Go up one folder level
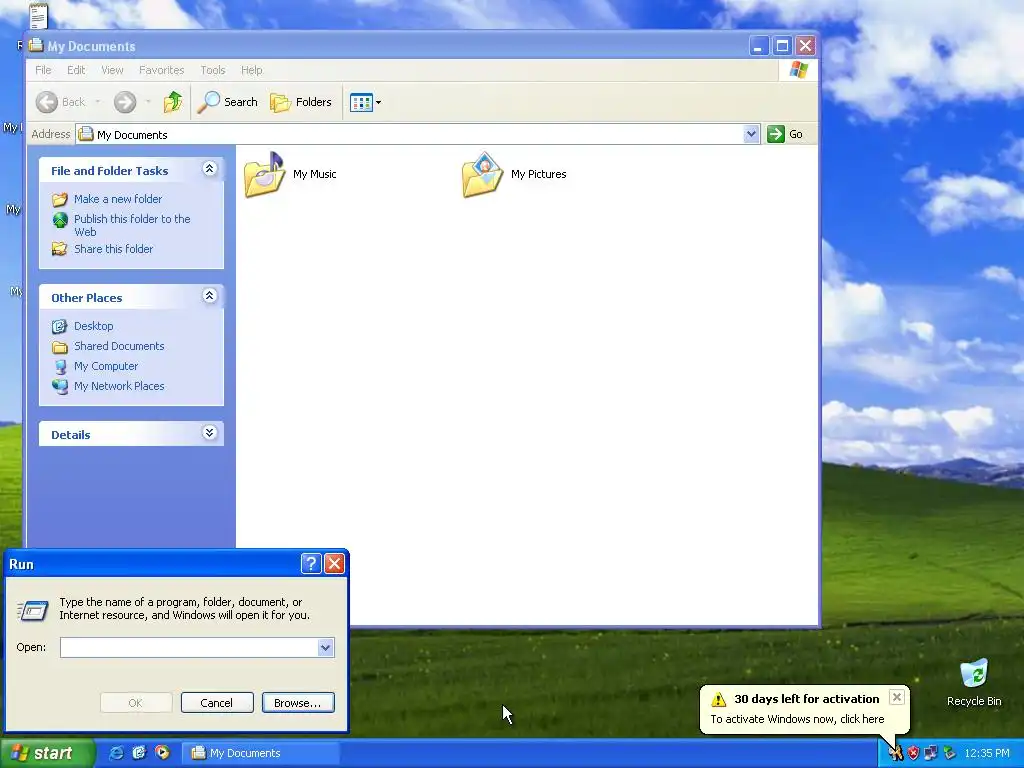Screen dimensions: 1024x768 (x=173, y=102)
